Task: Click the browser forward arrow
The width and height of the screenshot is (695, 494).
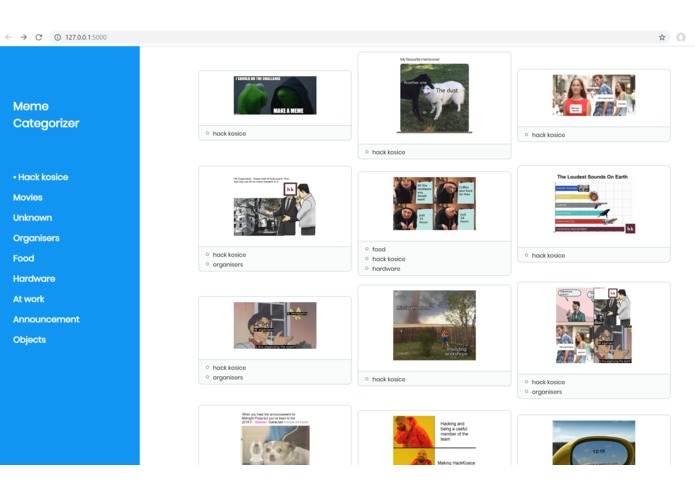Action: 23,37
